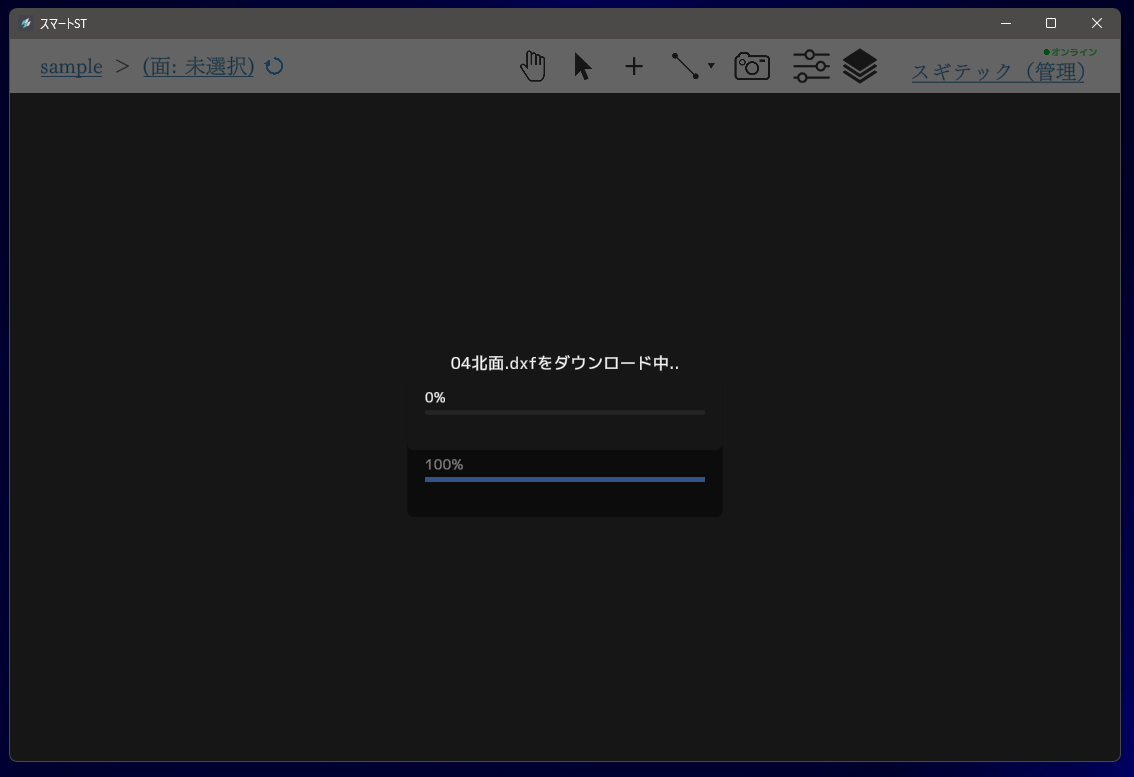The image size is (1134, 777).
Task: Open the スギテック（管理） account link
Action: [998, 72]
